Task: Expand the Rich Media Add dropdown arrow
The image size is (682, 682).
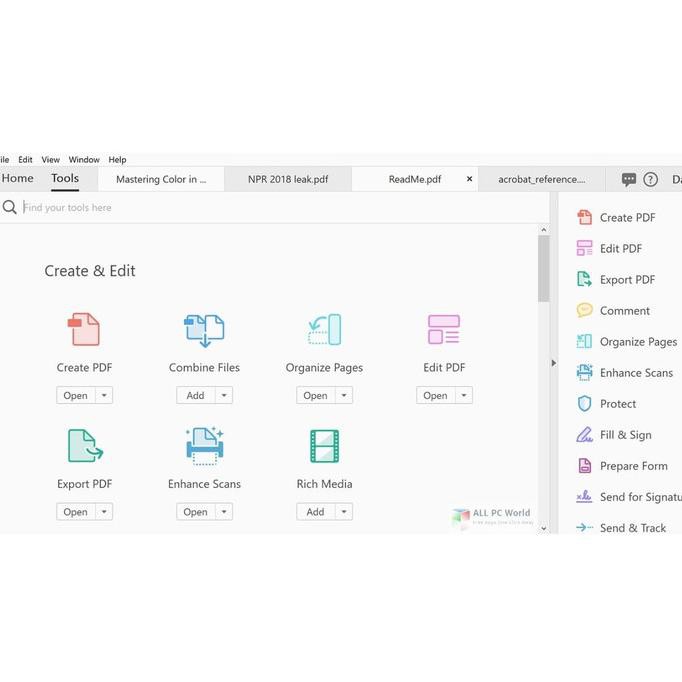Action: (344, 512)
